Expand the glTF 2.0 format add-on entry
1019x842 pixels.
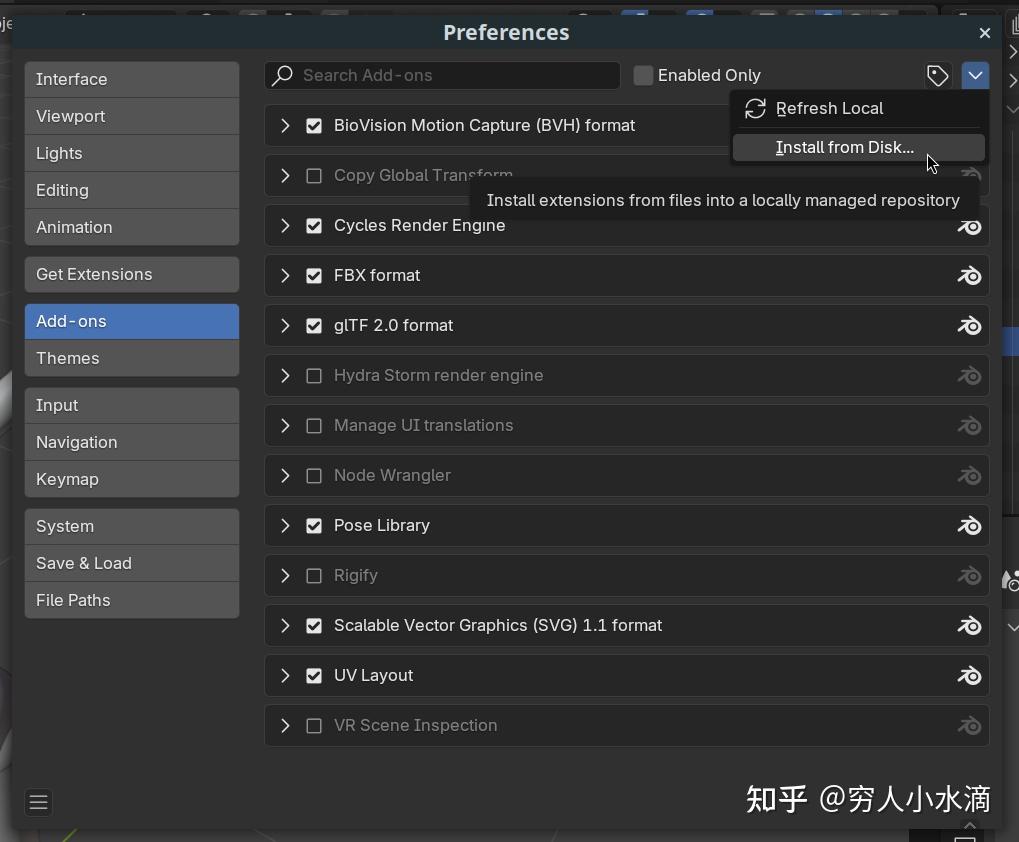(285, 326)
